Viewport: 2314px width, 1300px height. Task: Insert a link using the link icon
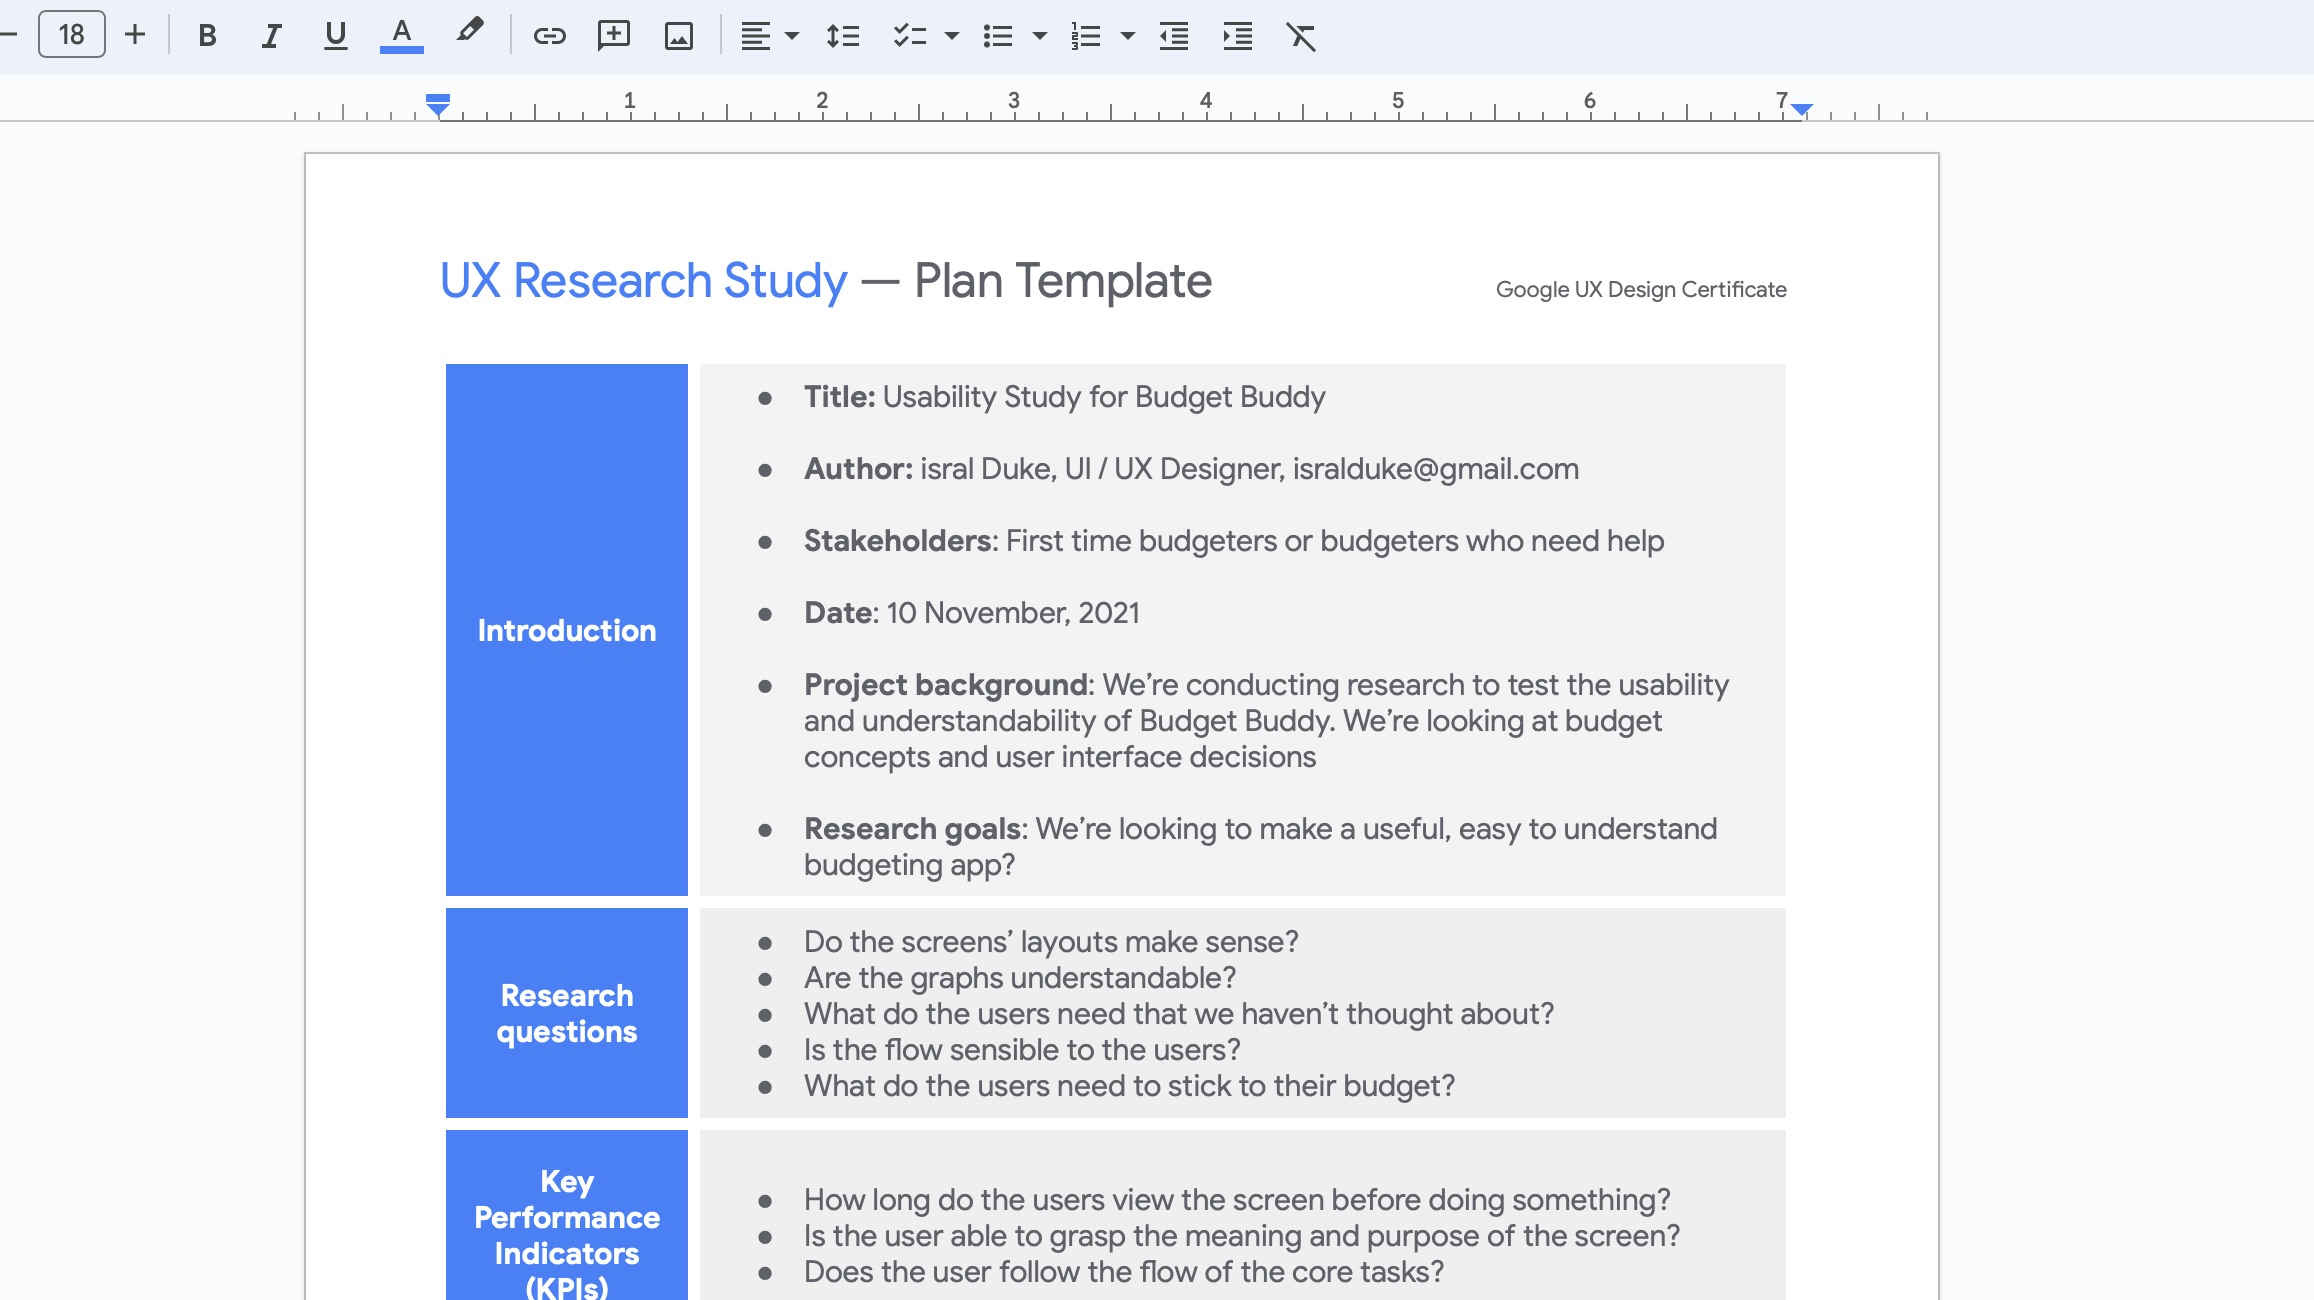click(x=549, y=36)
